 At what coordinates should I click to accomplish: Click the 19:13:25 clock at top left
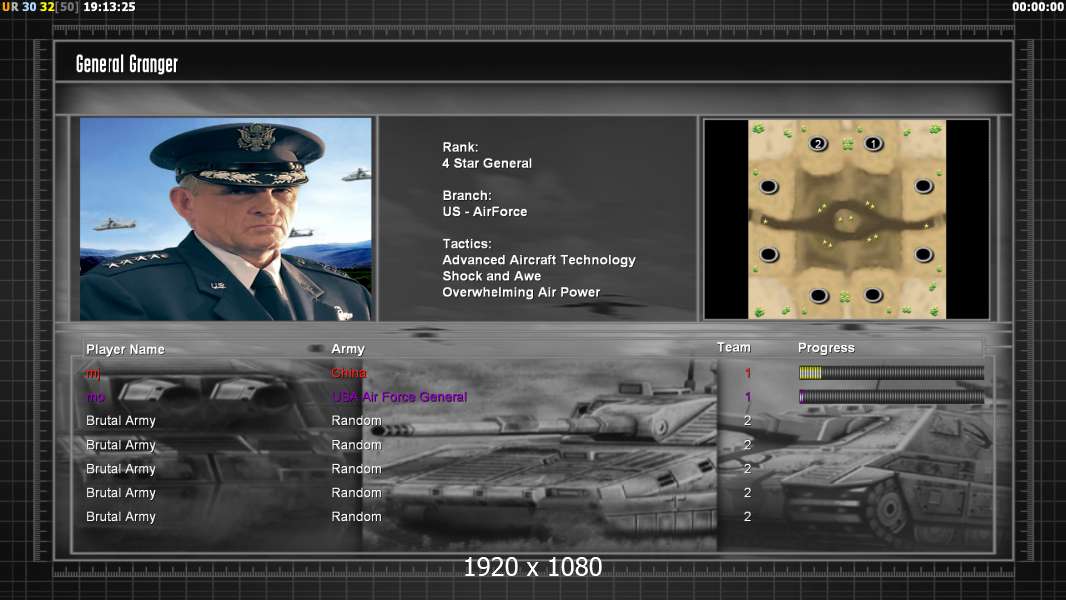click(x=109, y=7)
